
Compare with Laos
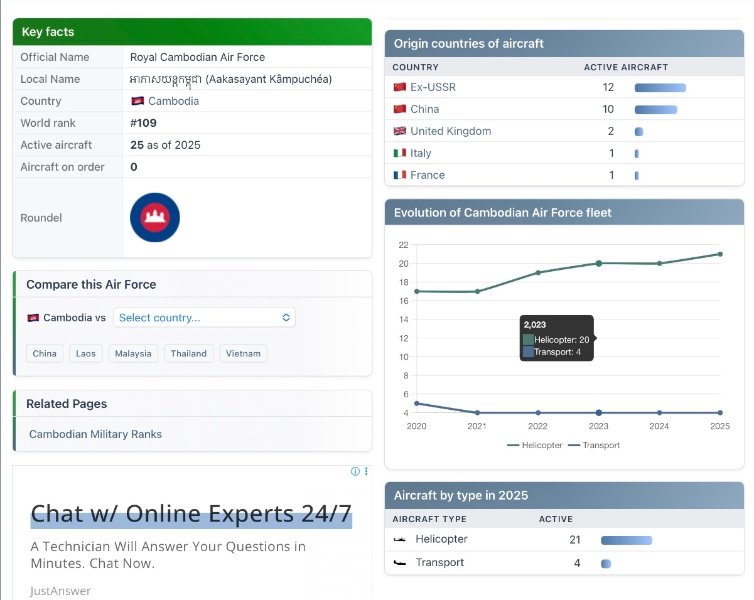(85, 353)
